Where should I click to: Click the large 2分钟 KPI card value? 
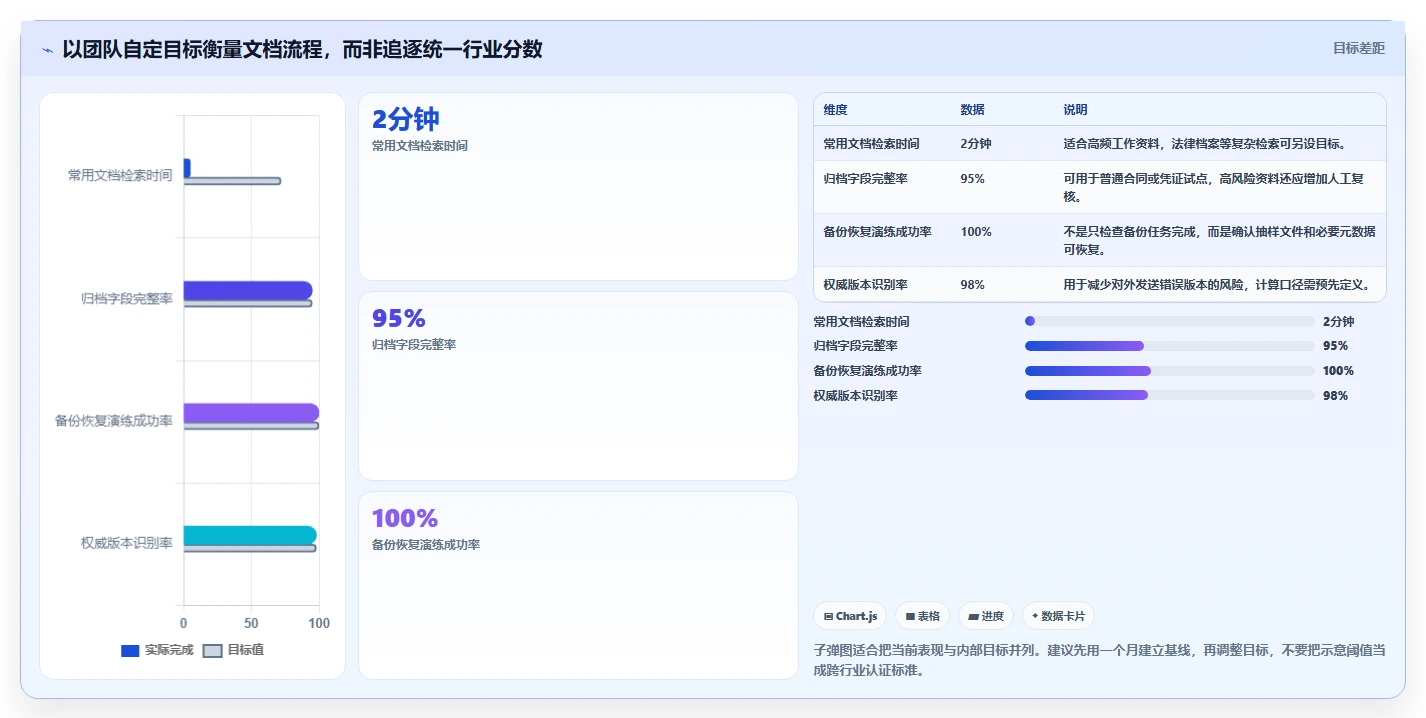tap(406, 120)
